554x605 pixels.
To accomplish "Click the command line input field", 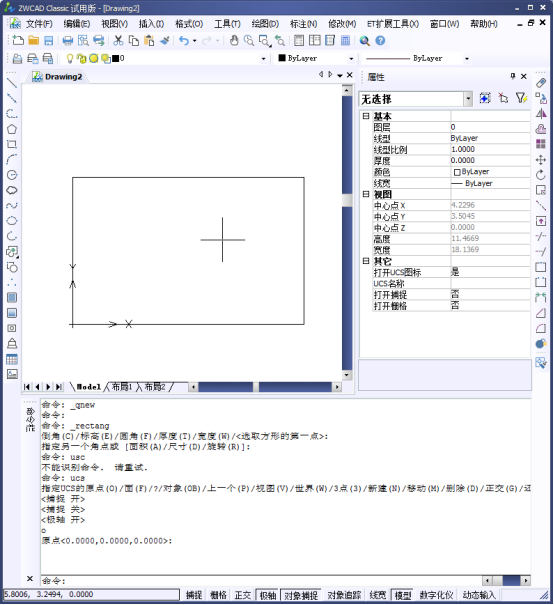I will 261,581.
